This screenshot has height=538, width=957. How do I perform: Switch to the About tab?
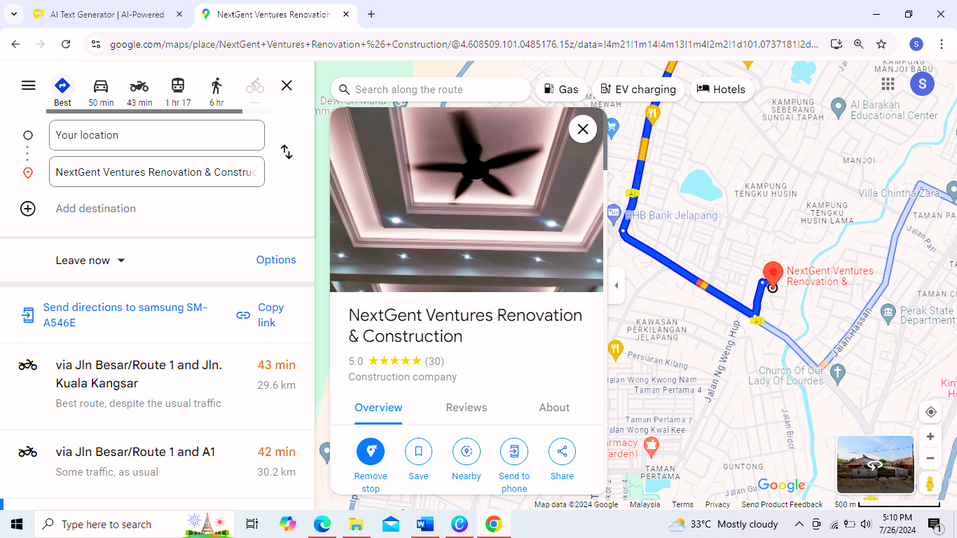554,408
